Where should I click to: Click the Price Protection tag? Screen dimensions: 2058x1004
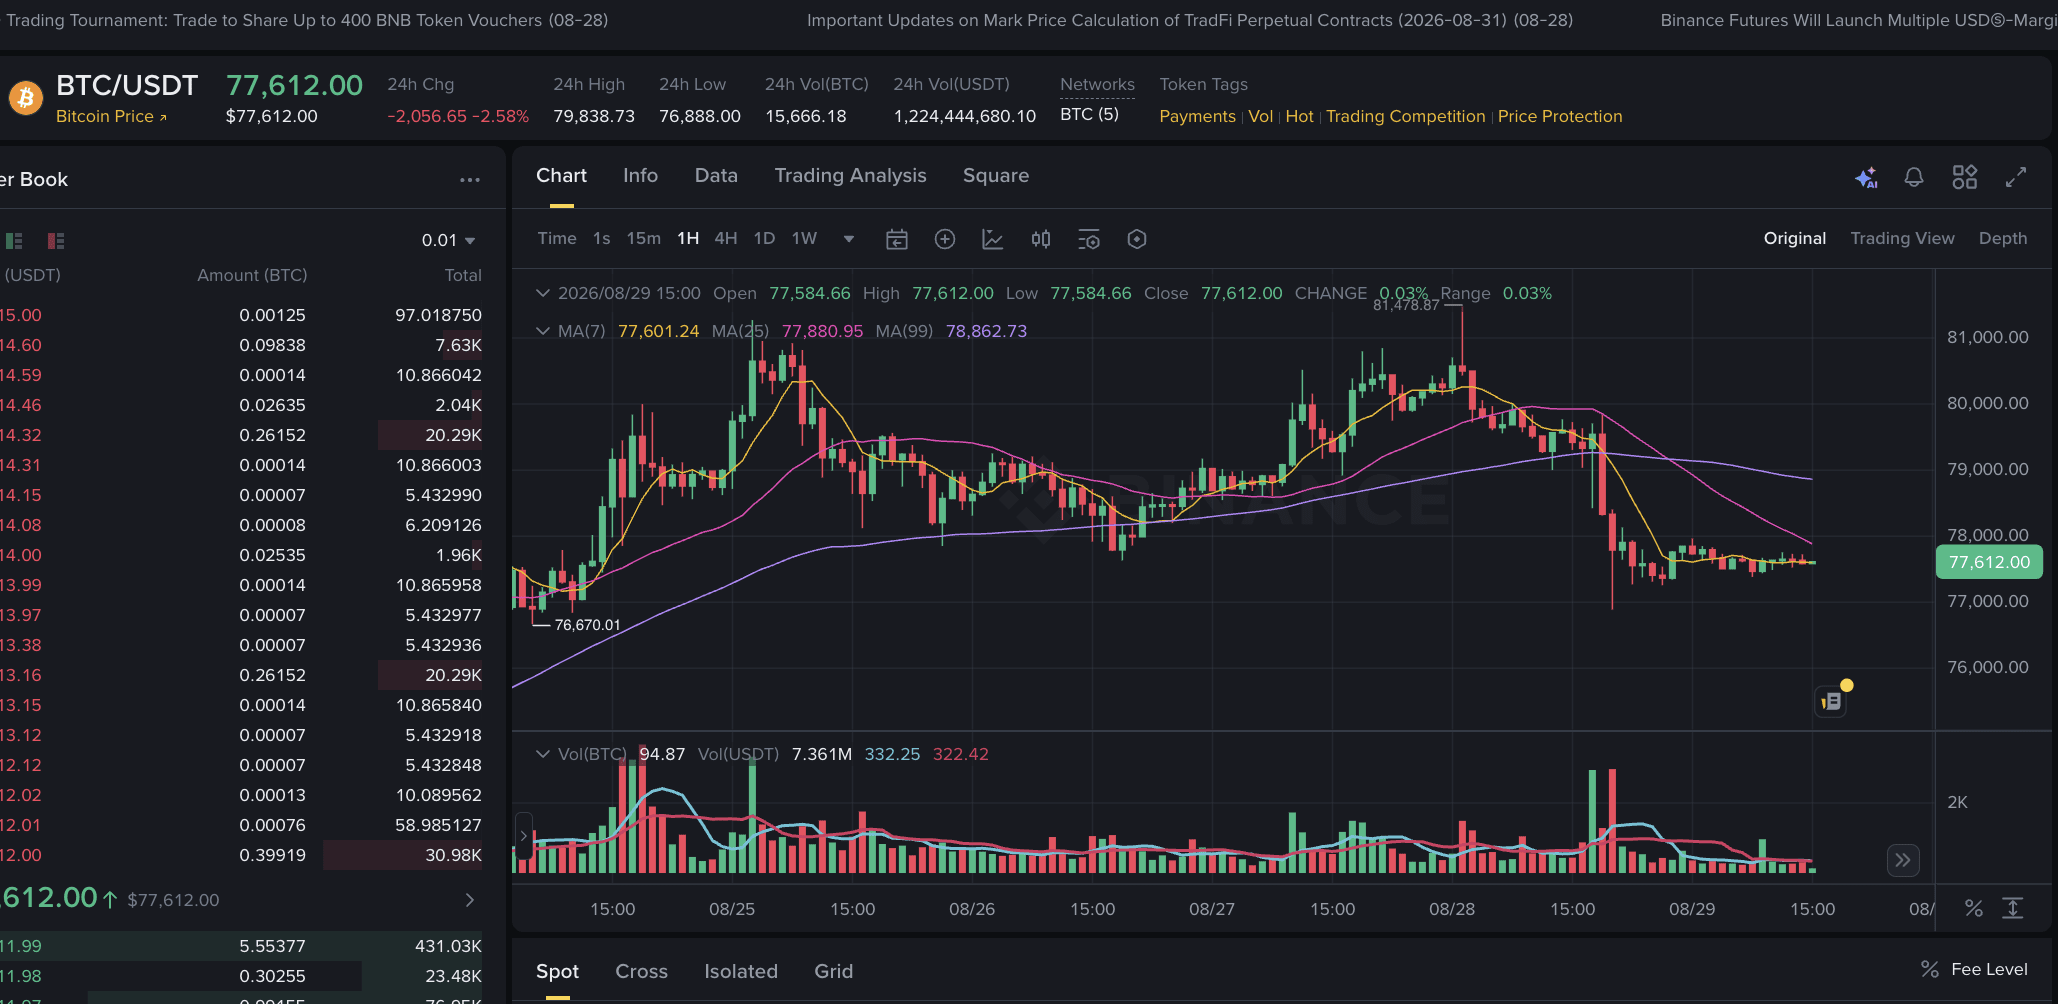coord(1559,117)
